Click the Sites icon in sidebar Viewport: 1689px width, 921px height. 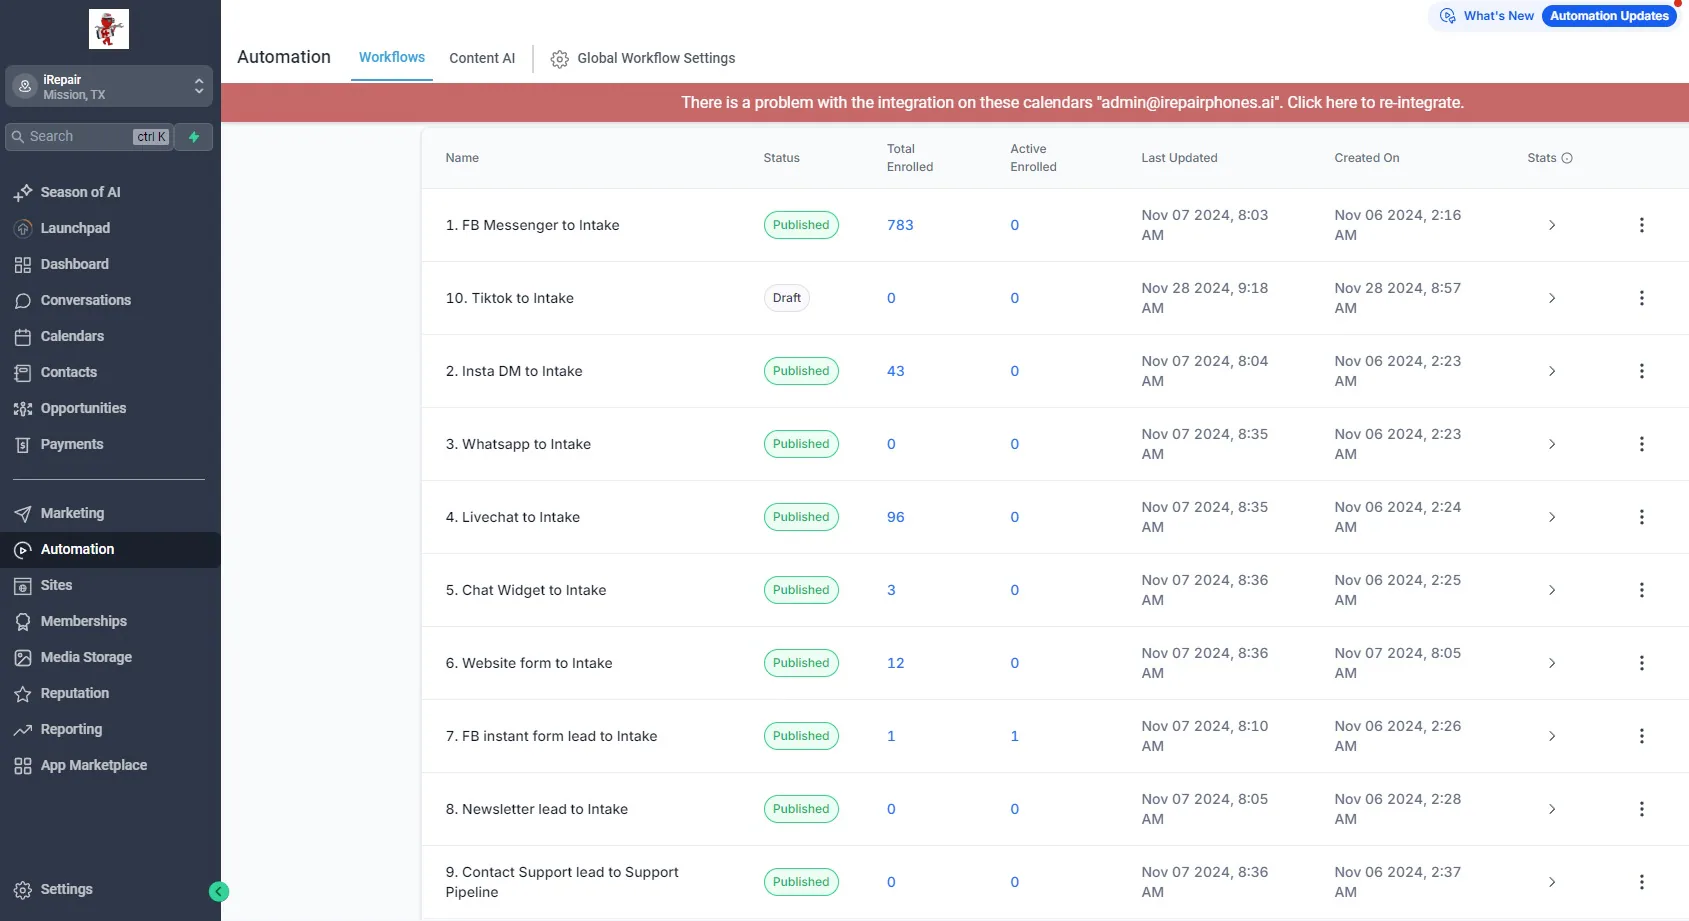[x=23, y=585]
